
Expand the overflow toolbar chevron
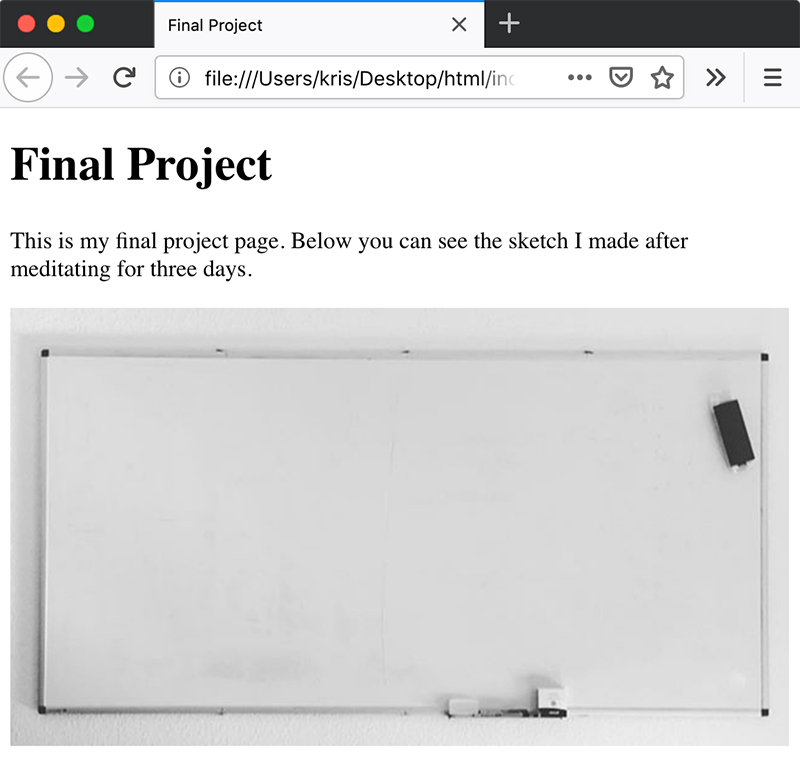[x=715, y=77]
